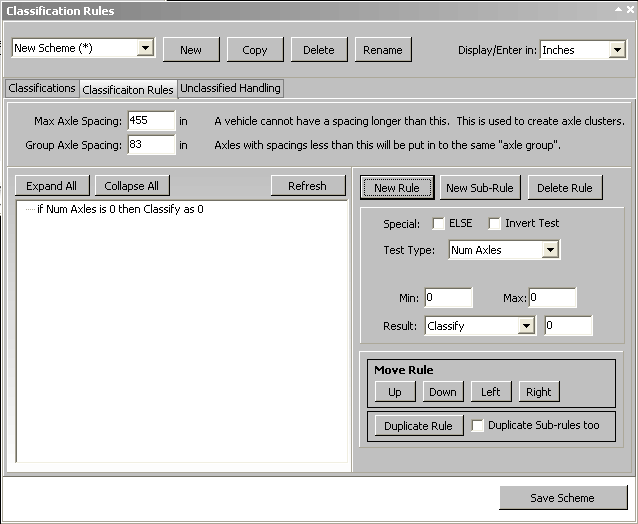
Task: Click Expand All rules button
Action: tap(52, 186)
